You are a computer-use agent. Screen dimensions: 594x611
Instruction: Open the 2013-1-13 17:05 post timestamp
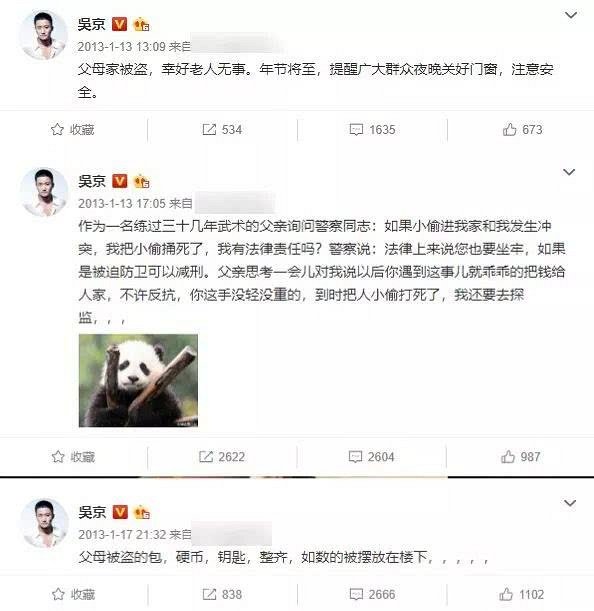122,203
